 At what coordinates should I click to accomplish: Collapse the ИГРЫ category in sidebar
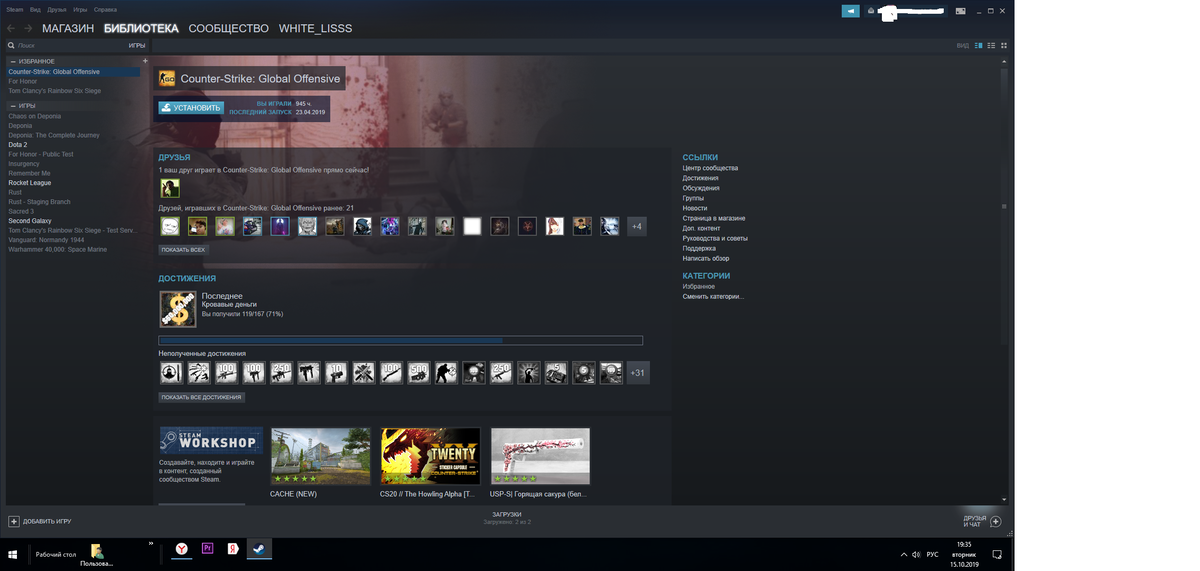(x=12, y=105)
